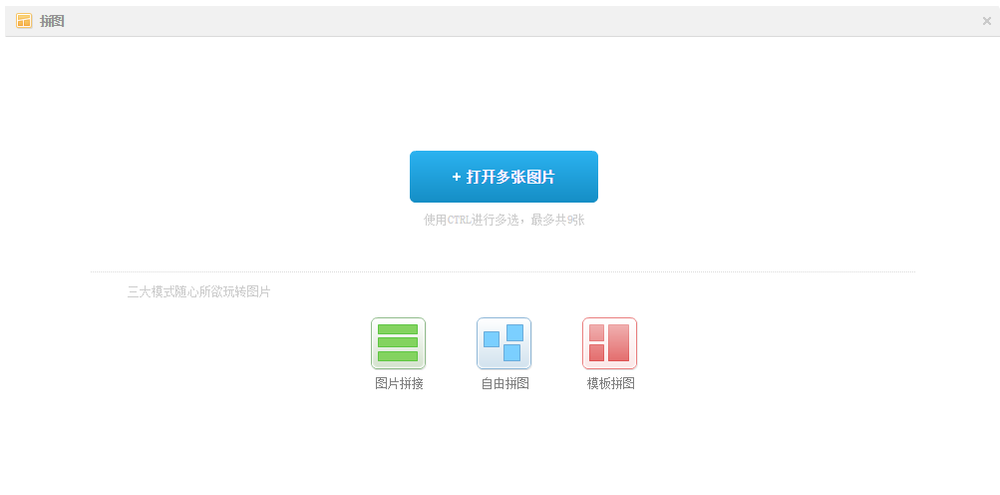Click the bottom green bar in 图片拼接 icon
Screen dimensions: 1000x495
click(398, 356)
